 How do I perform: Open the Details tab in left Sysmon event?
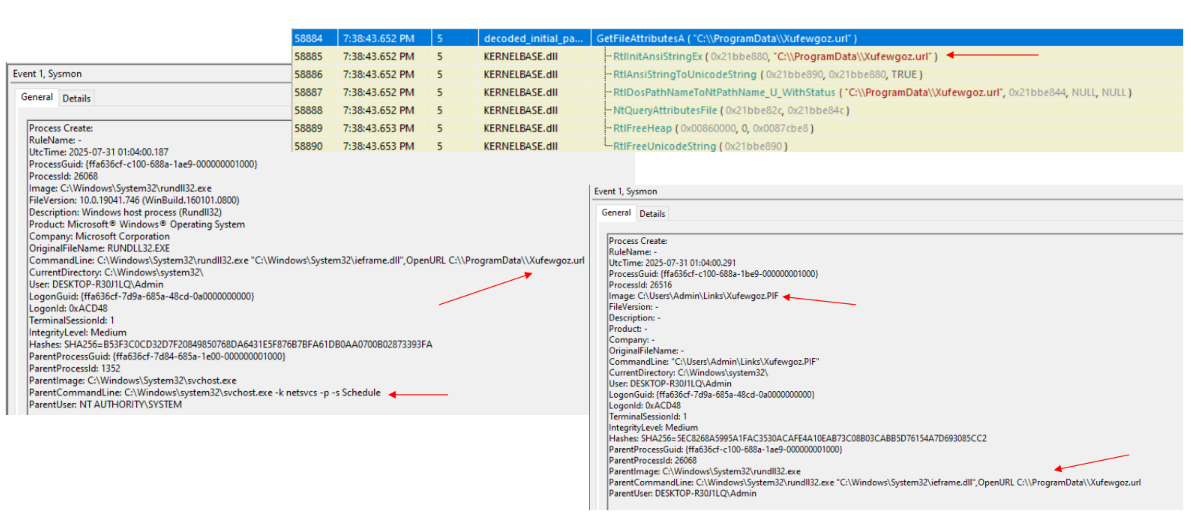click(76, 98)
